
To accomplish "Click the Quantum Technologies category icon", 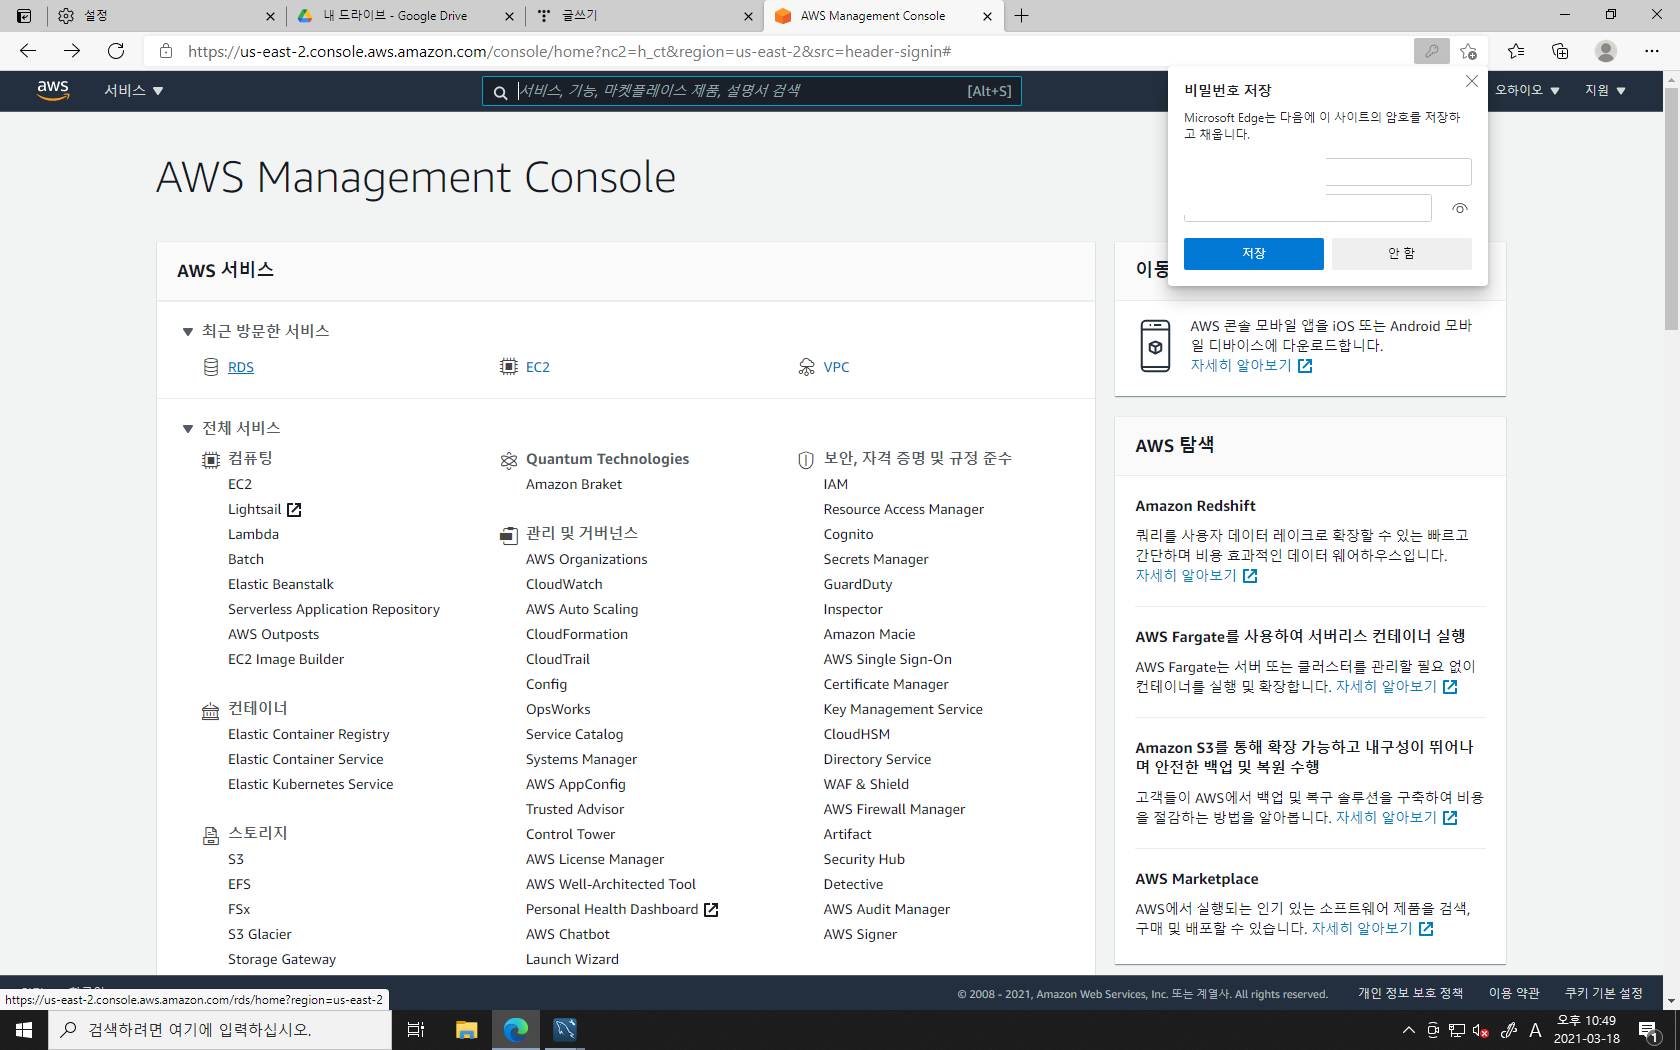I will click(x=509, y=460).
